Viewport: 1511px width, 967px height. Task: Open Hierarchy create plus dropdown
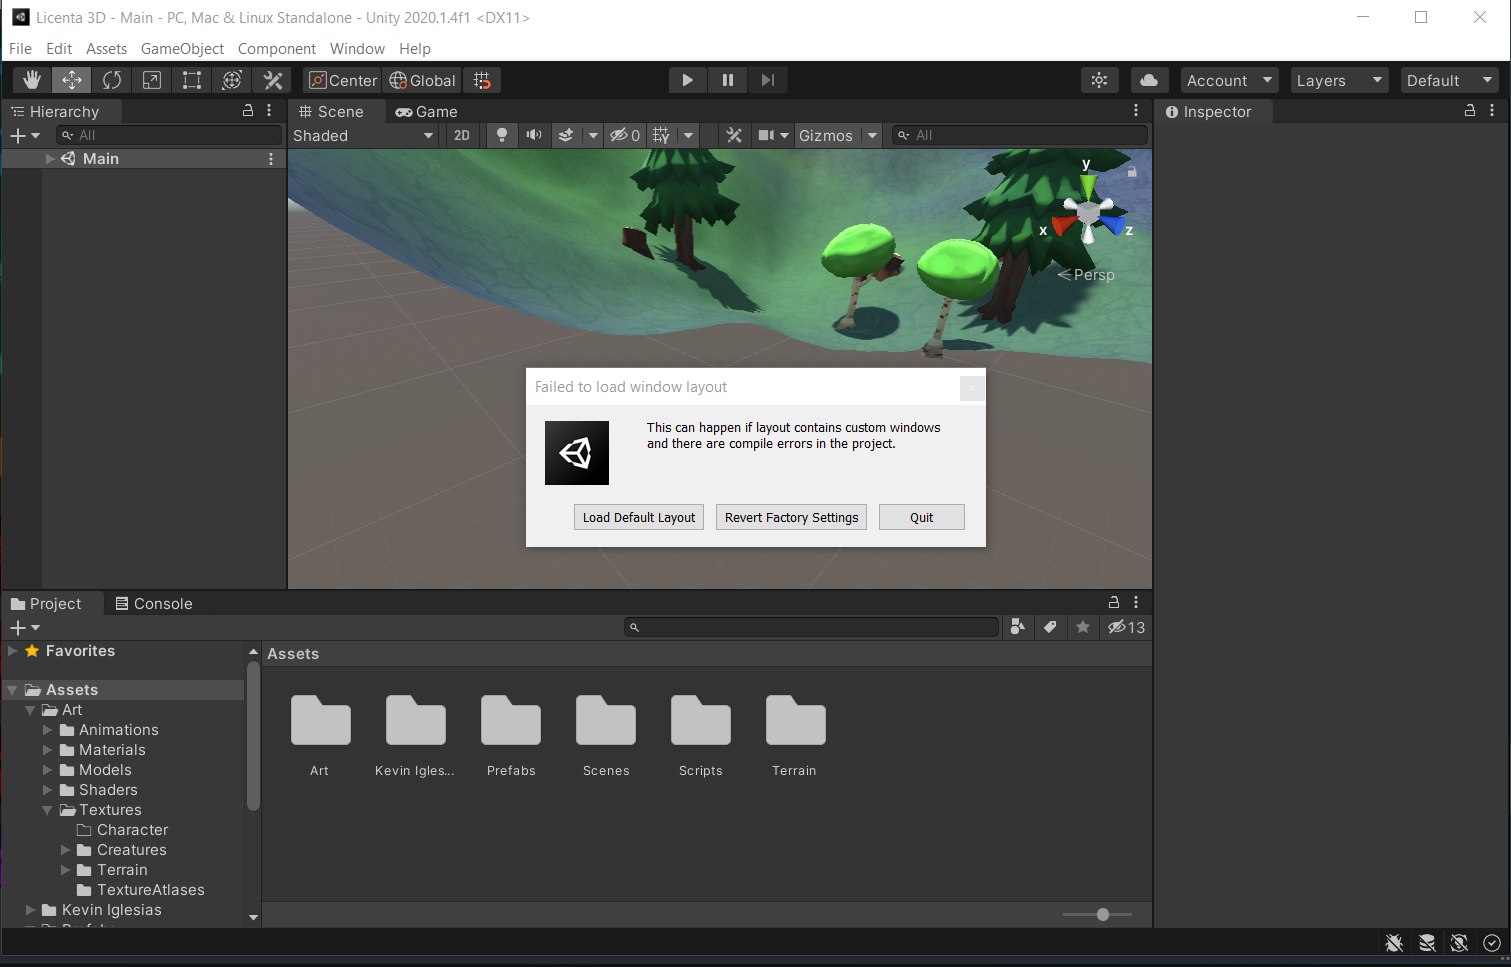click(x=24, y=135)
